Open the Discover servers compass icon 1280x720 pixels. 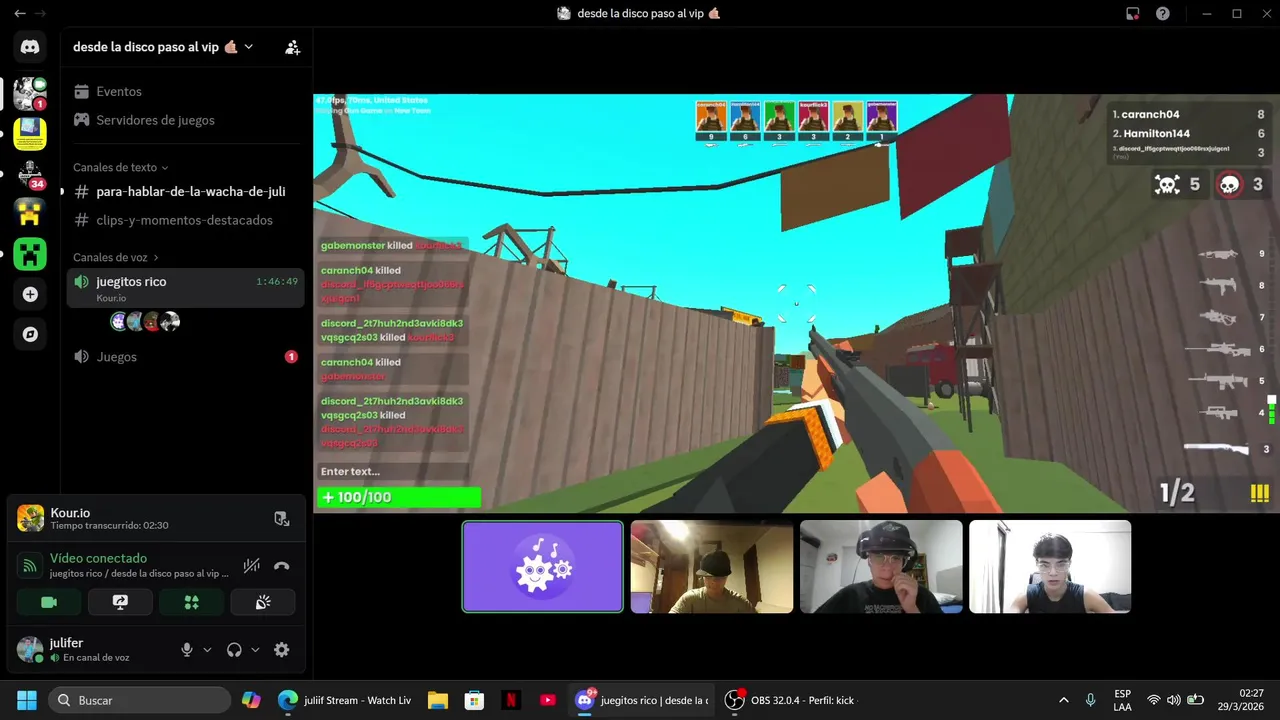(x=30, y=334)
